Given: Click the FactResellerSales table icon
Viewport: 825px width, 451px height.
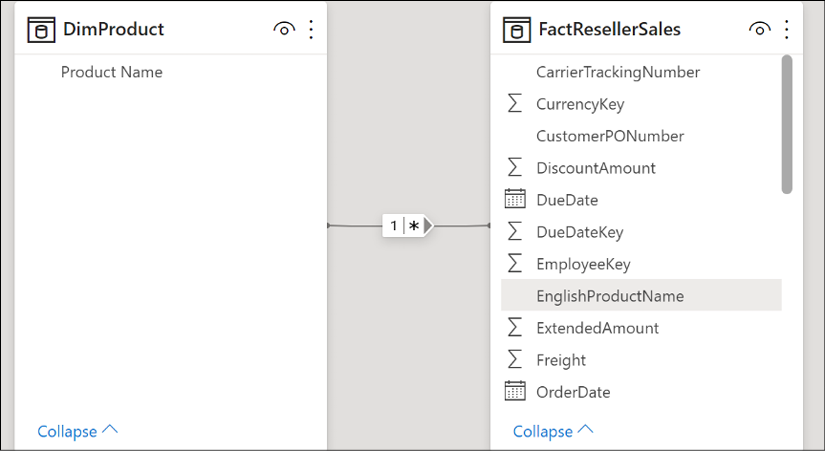Looking at the screenshot, I should tap(517, 29).
